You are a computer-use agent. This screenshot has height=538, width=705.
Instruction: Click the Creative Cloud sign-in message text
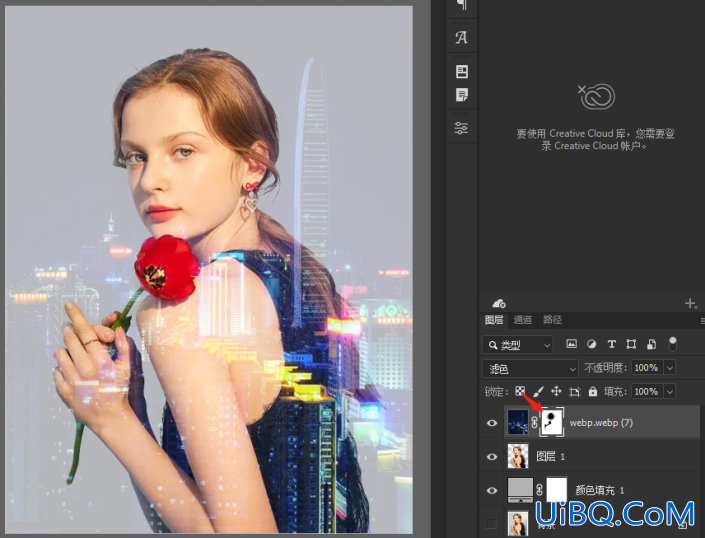595,139
